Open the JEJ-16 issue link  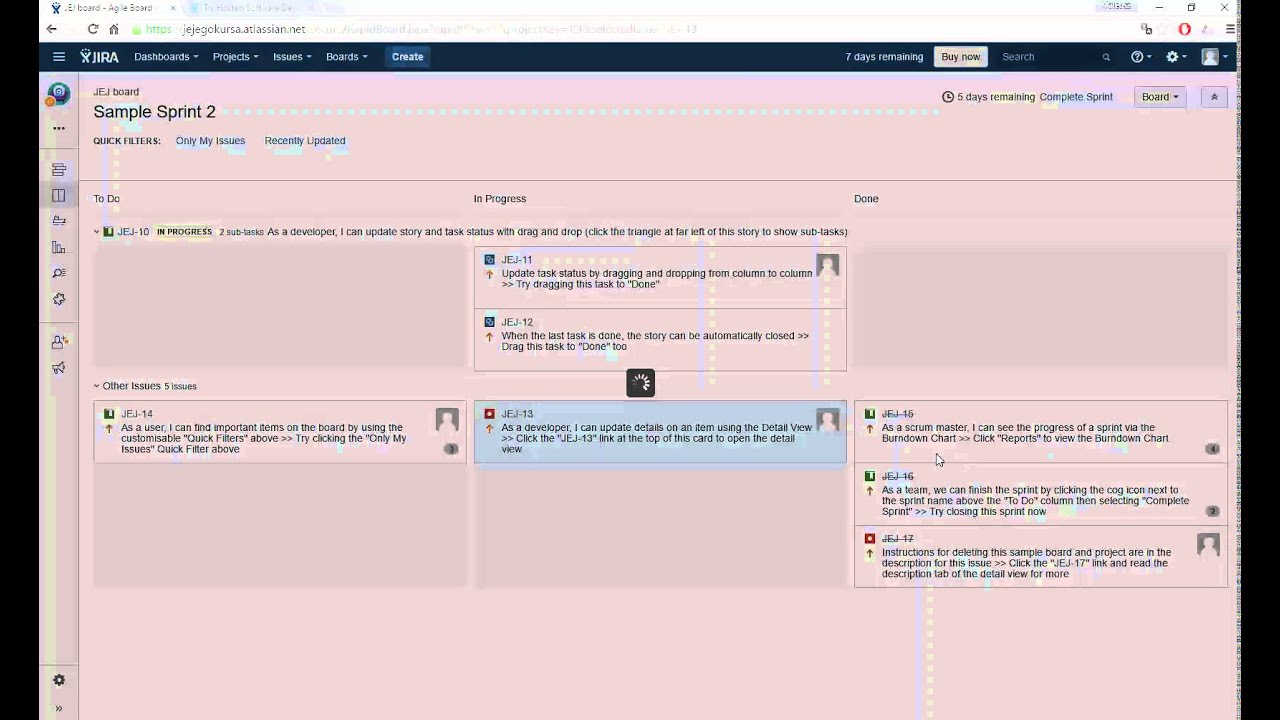[897, 476]
